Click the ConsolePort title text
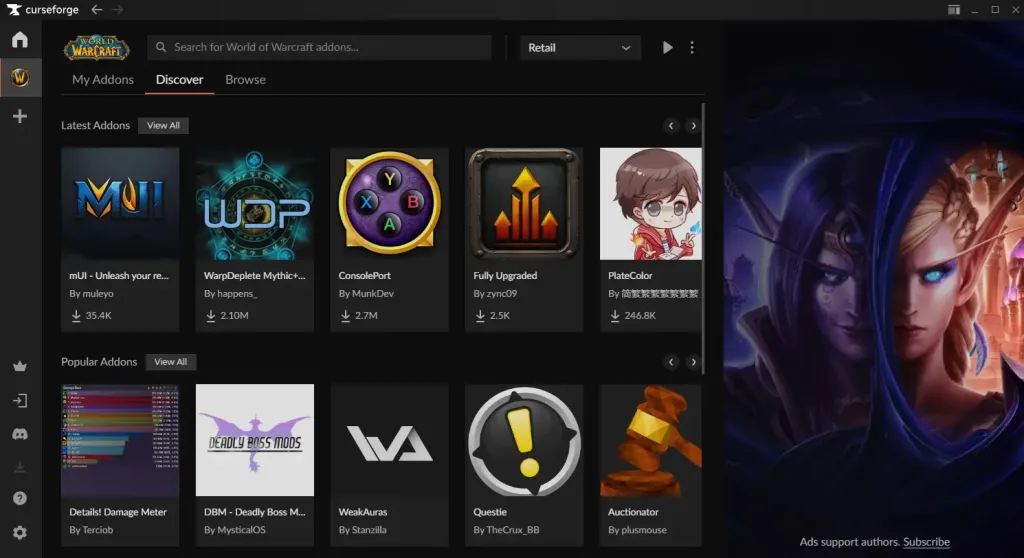This screenshot has width=1024, height=558. point(364,276)
